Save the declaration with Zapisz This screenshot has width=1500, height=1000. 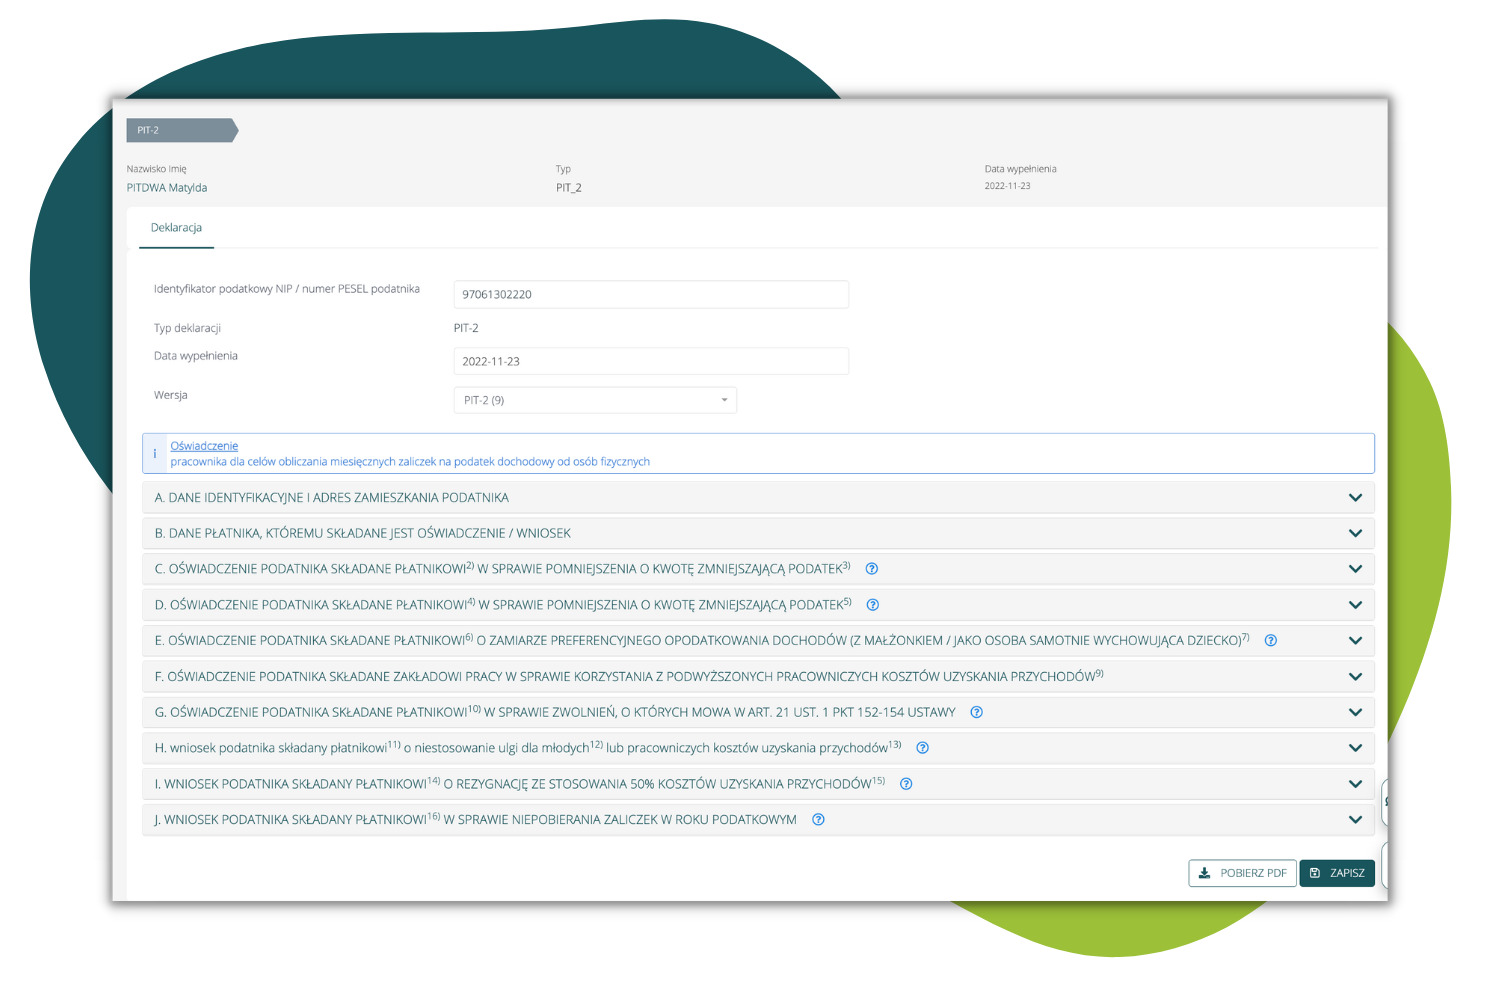click(x=1337, y=873)
